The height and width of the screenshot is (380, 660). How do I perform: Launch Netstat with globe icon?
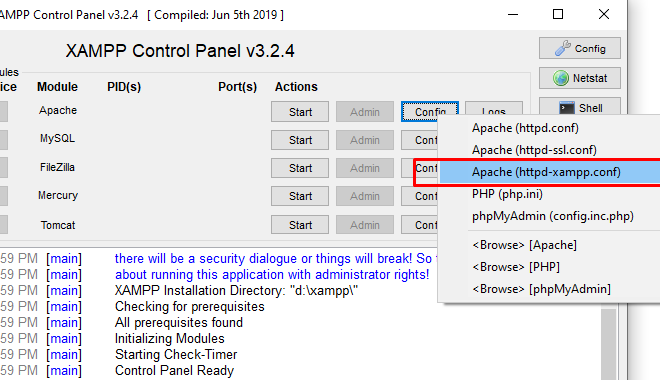pos(580,78)
